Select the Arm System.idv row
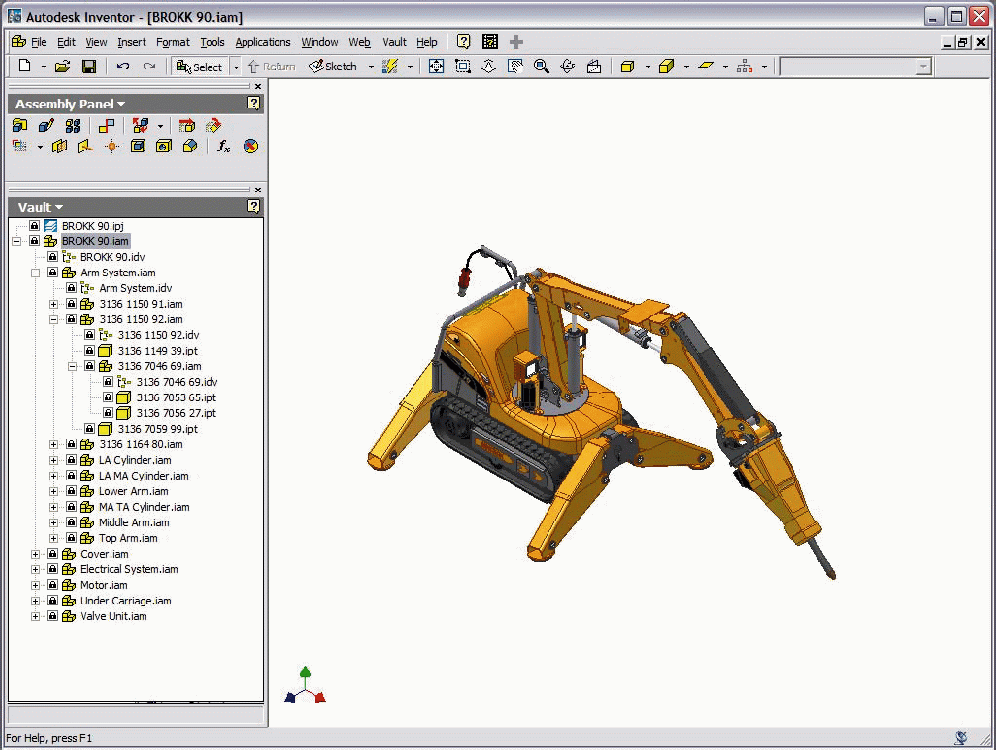This screenshot has height=750, width=996. pos(135,288)
